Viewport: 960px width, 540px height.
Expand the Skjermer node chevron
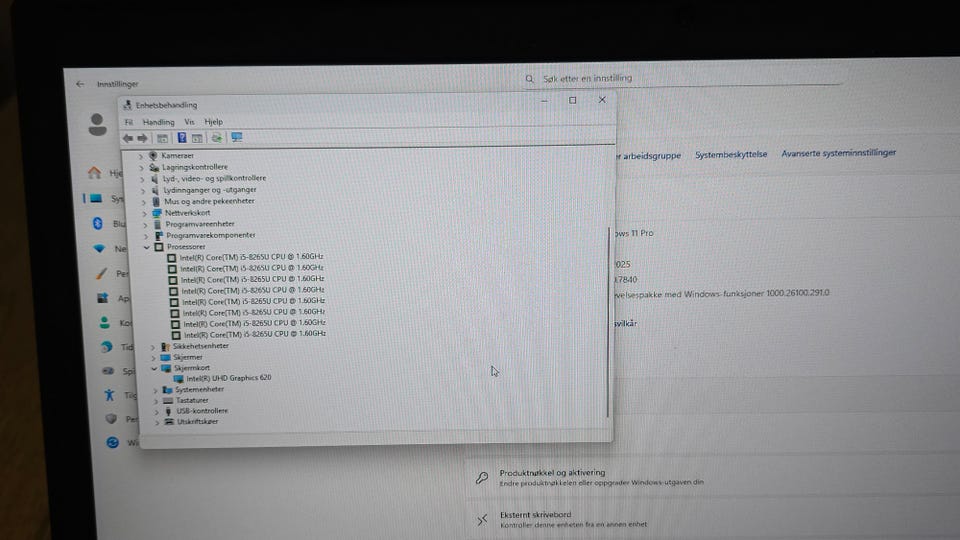[x=154, y=358]
